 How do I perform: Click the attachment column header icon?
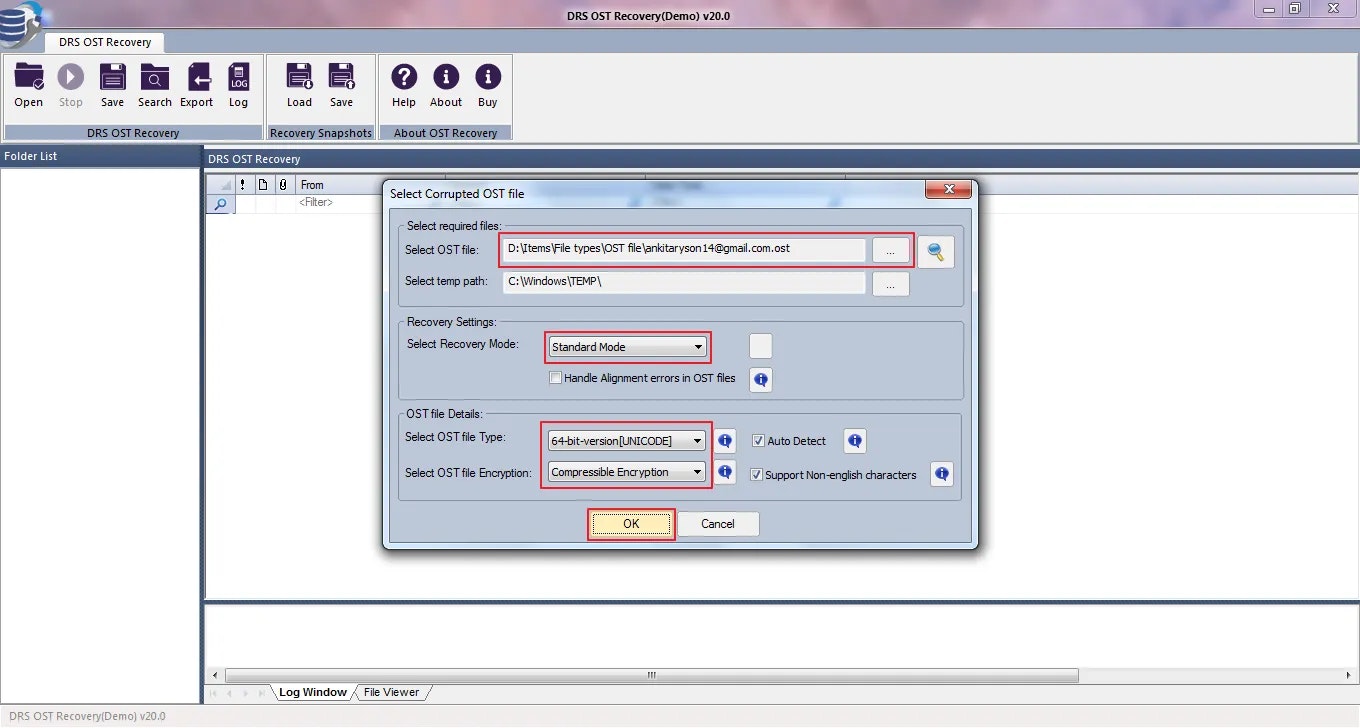coord(283,185)
